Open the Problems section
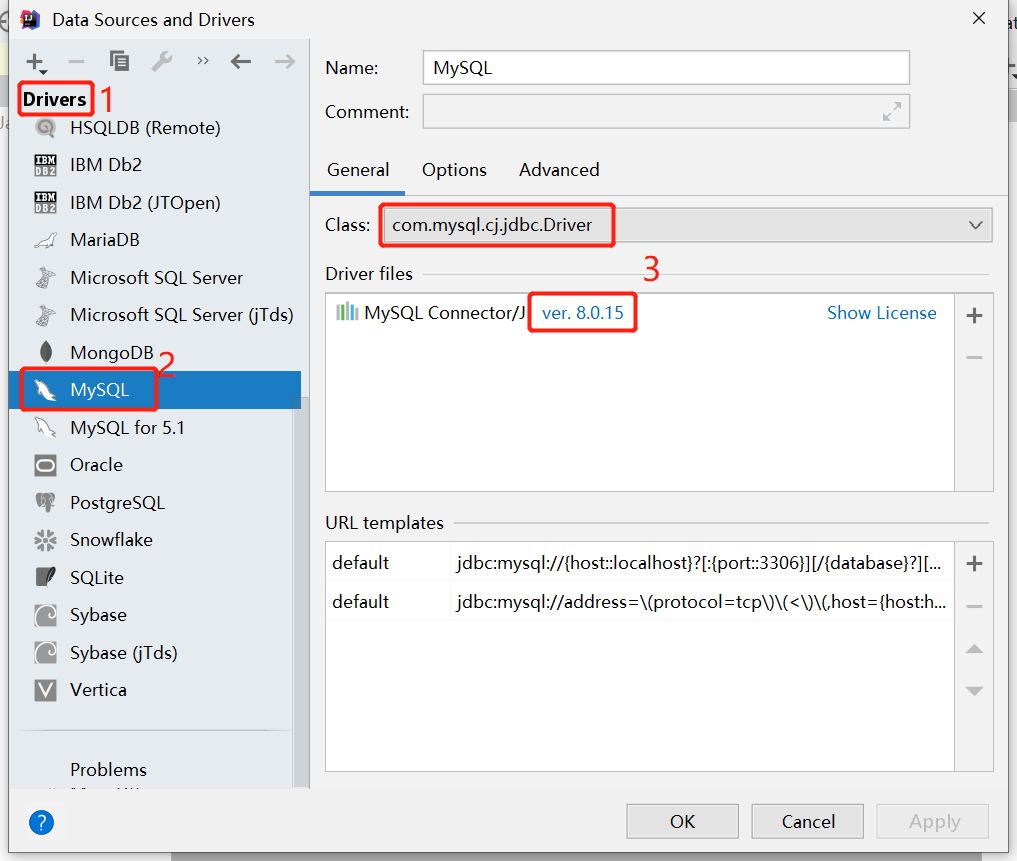1017x861 pixels. pos(108,770)
